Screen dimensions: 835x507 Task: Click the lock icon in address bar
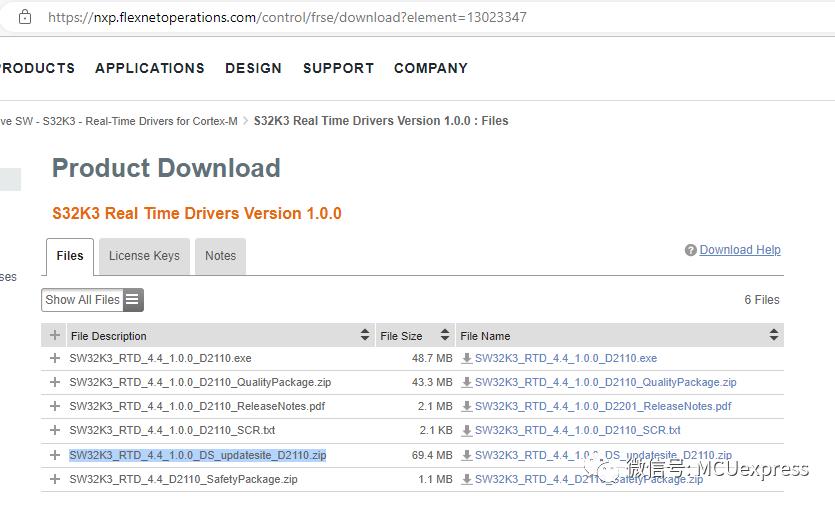tap(24, 17)
